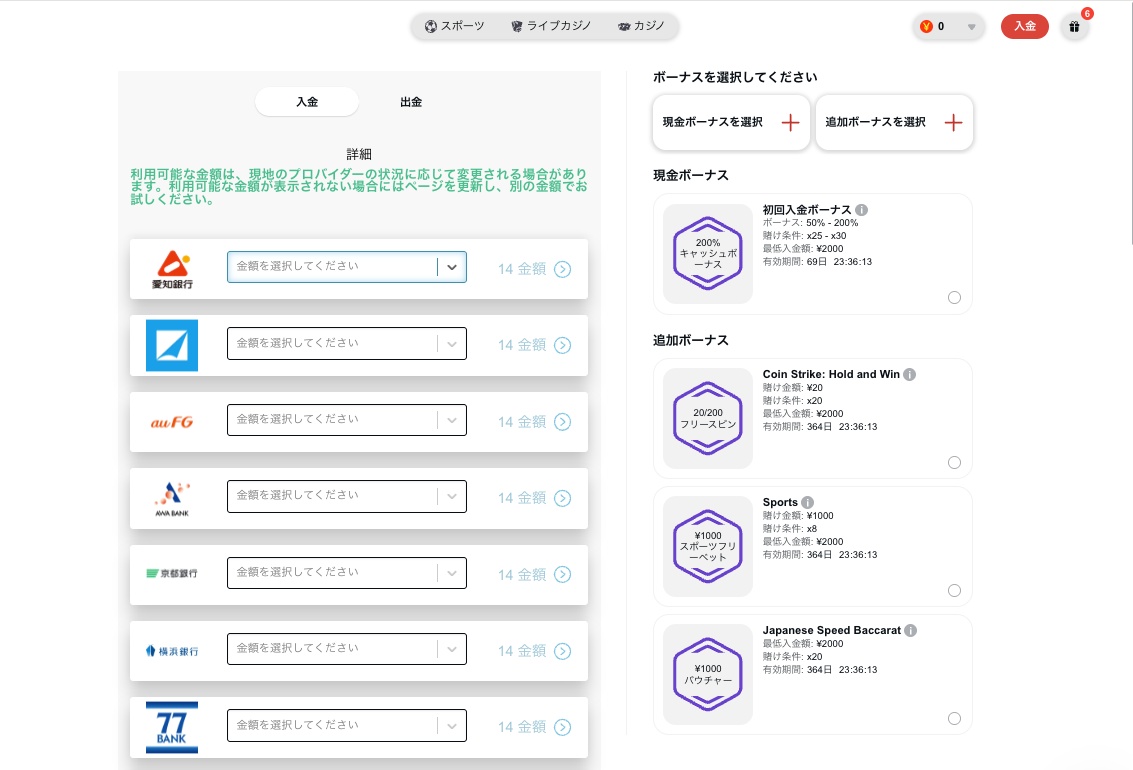Open the スポーツ menu

[x=455, y=26]
